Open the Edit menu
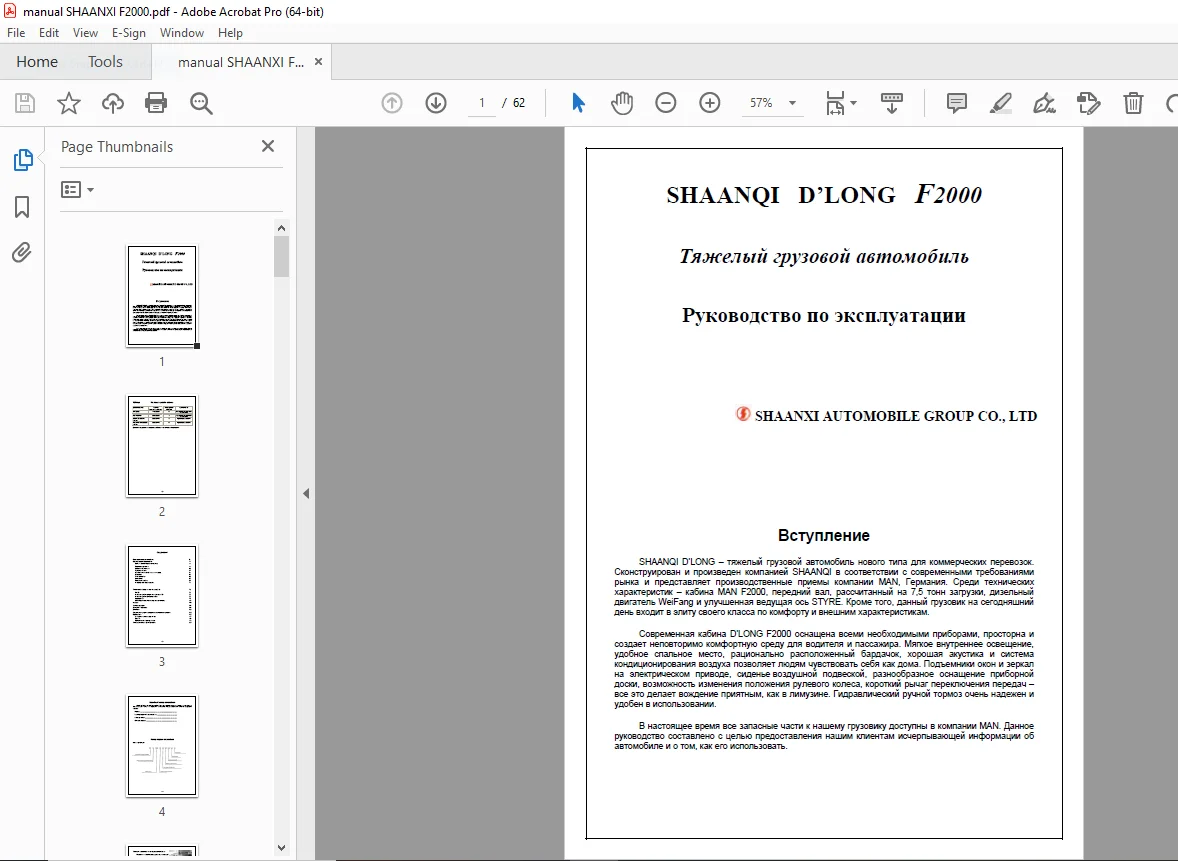The image size is (1178, 861). pos(49,33)
